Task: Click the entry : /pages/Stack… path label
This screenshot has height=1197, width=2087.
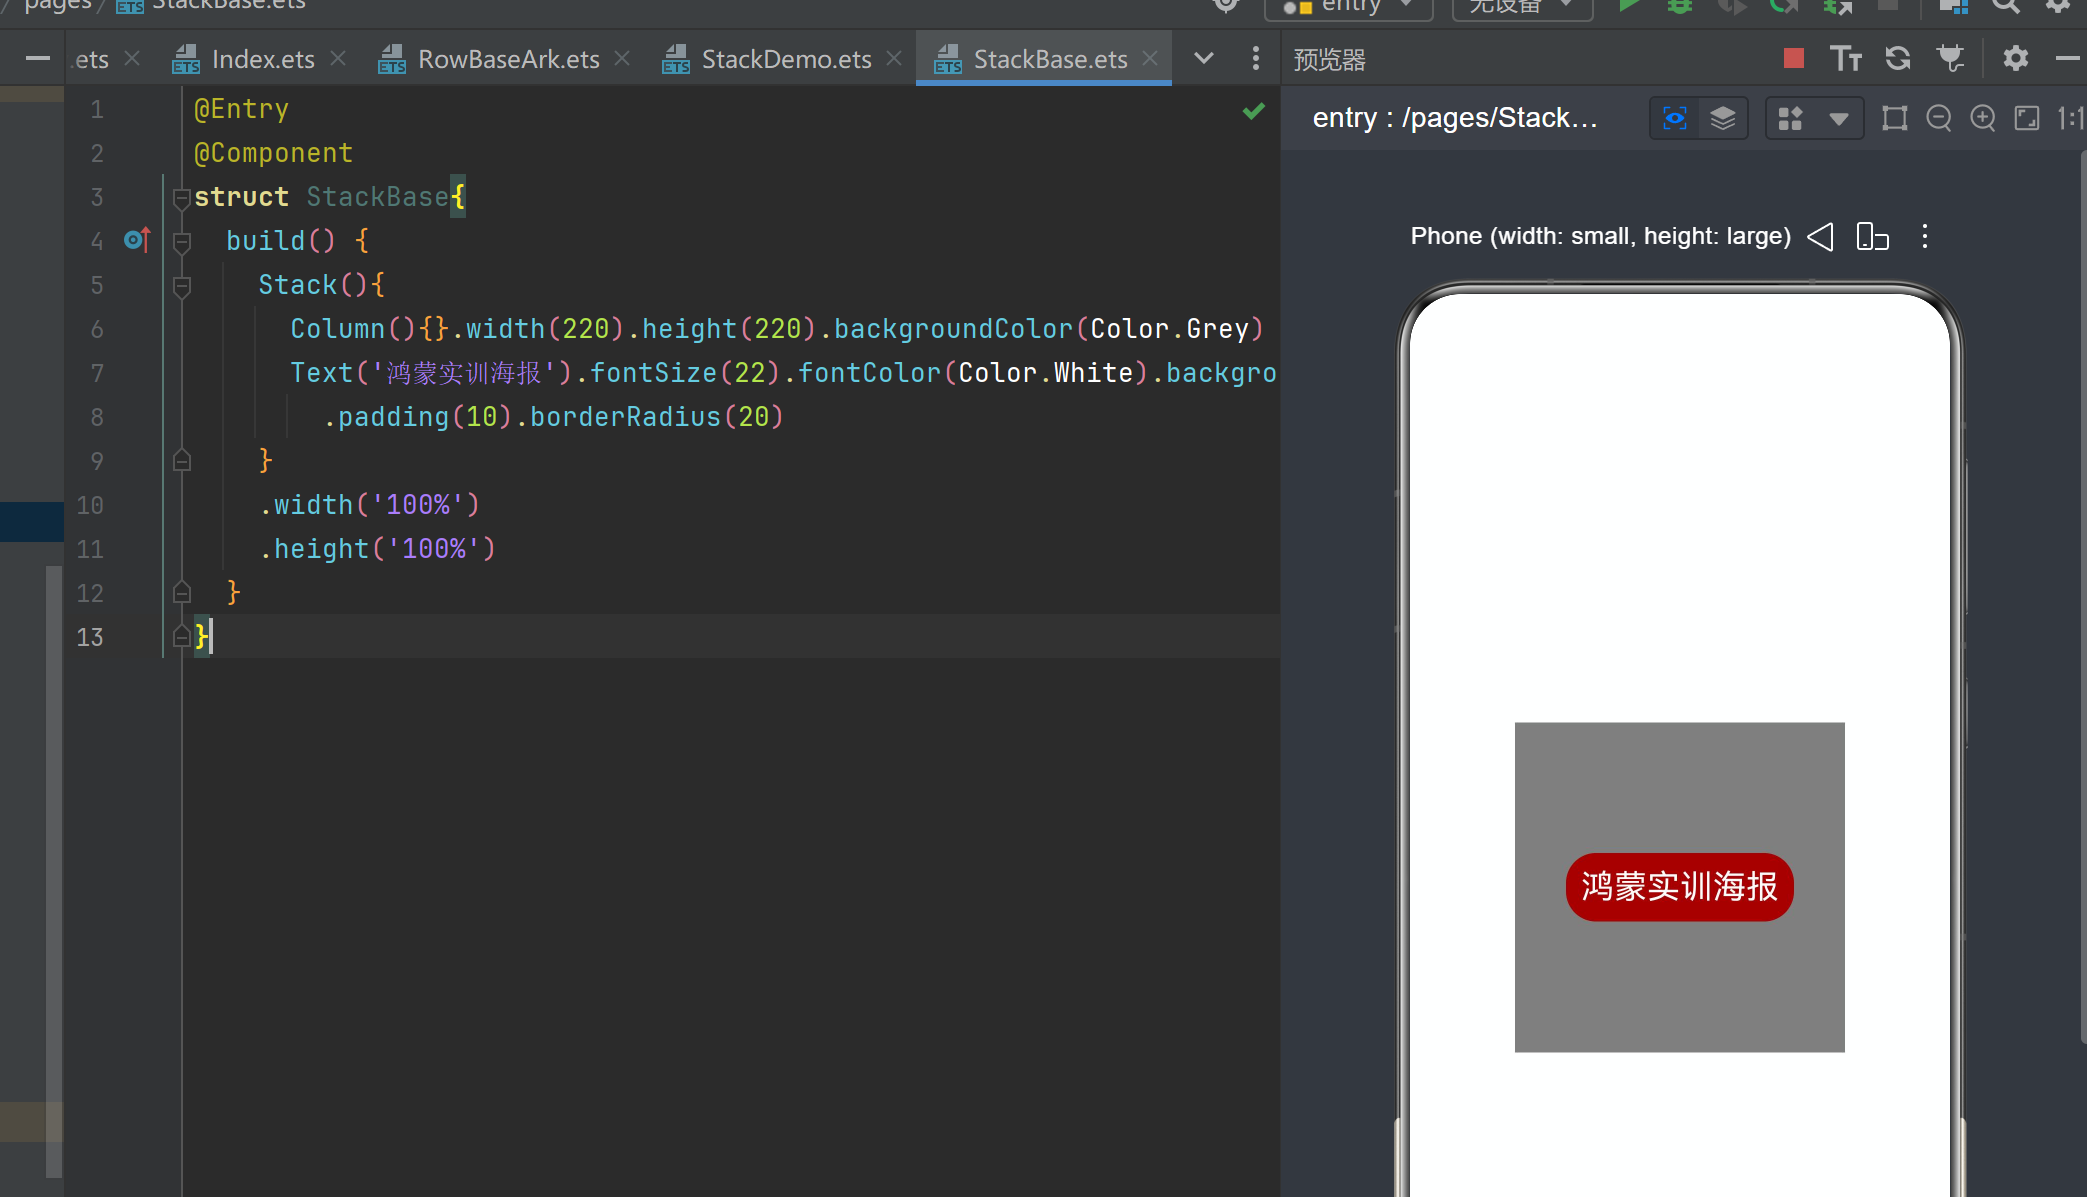Action: pyautogui.click(x=1455, y=118)
